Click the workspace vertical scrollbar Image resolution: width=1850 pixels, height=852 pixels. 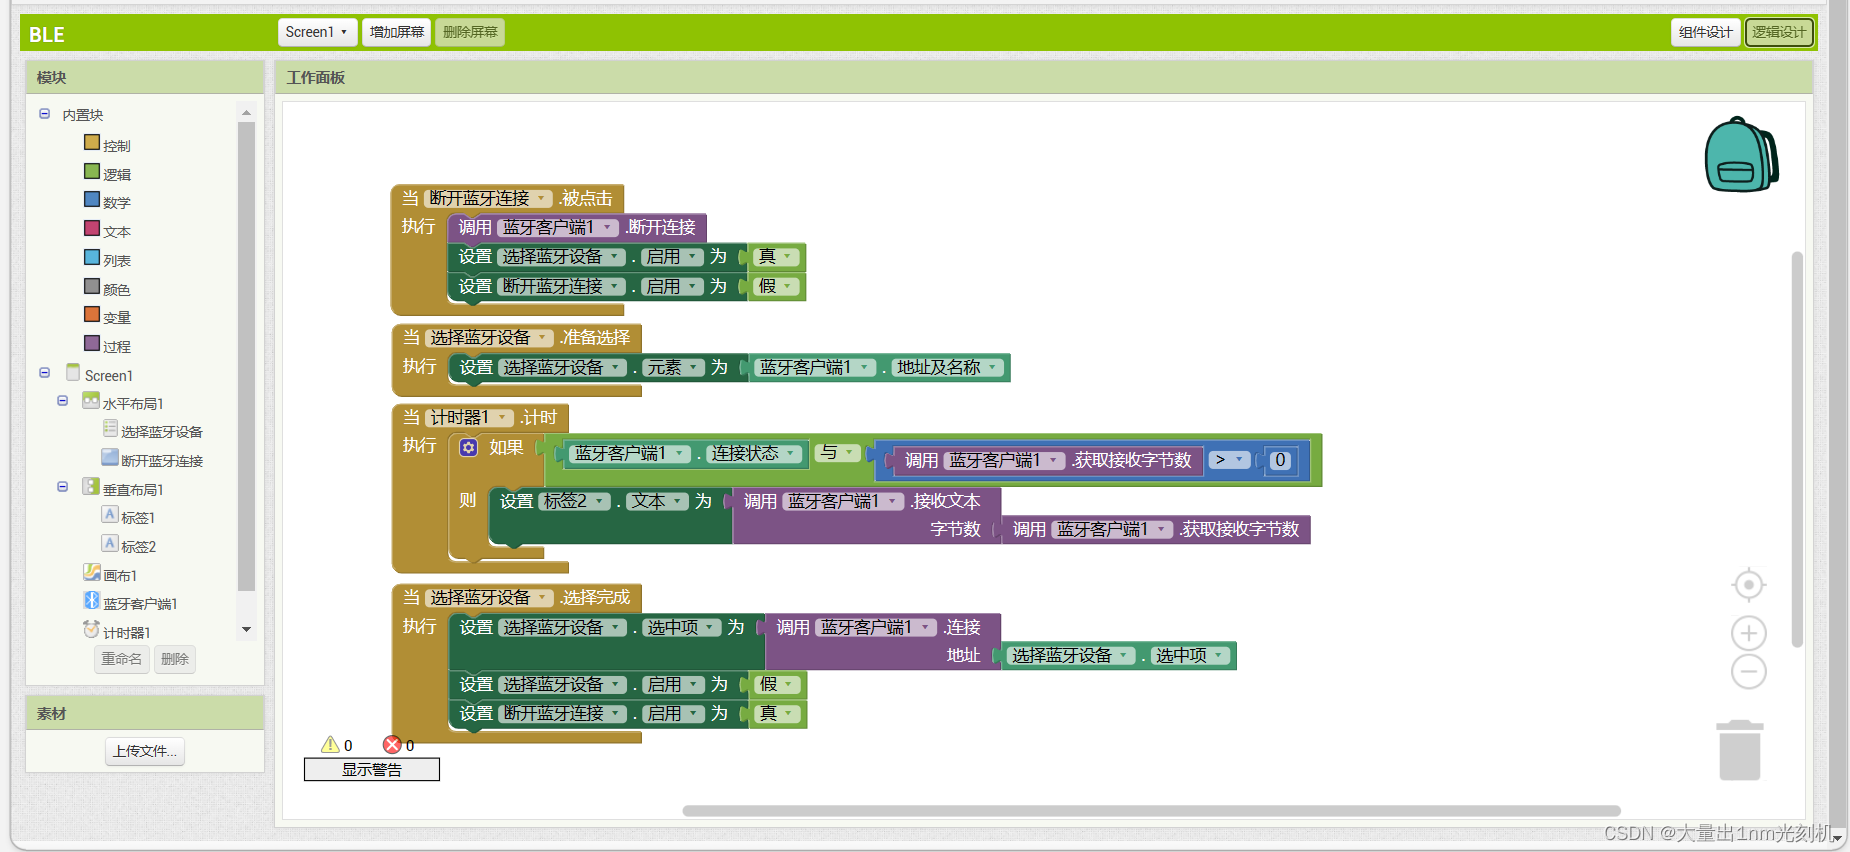coord(1797,449)
